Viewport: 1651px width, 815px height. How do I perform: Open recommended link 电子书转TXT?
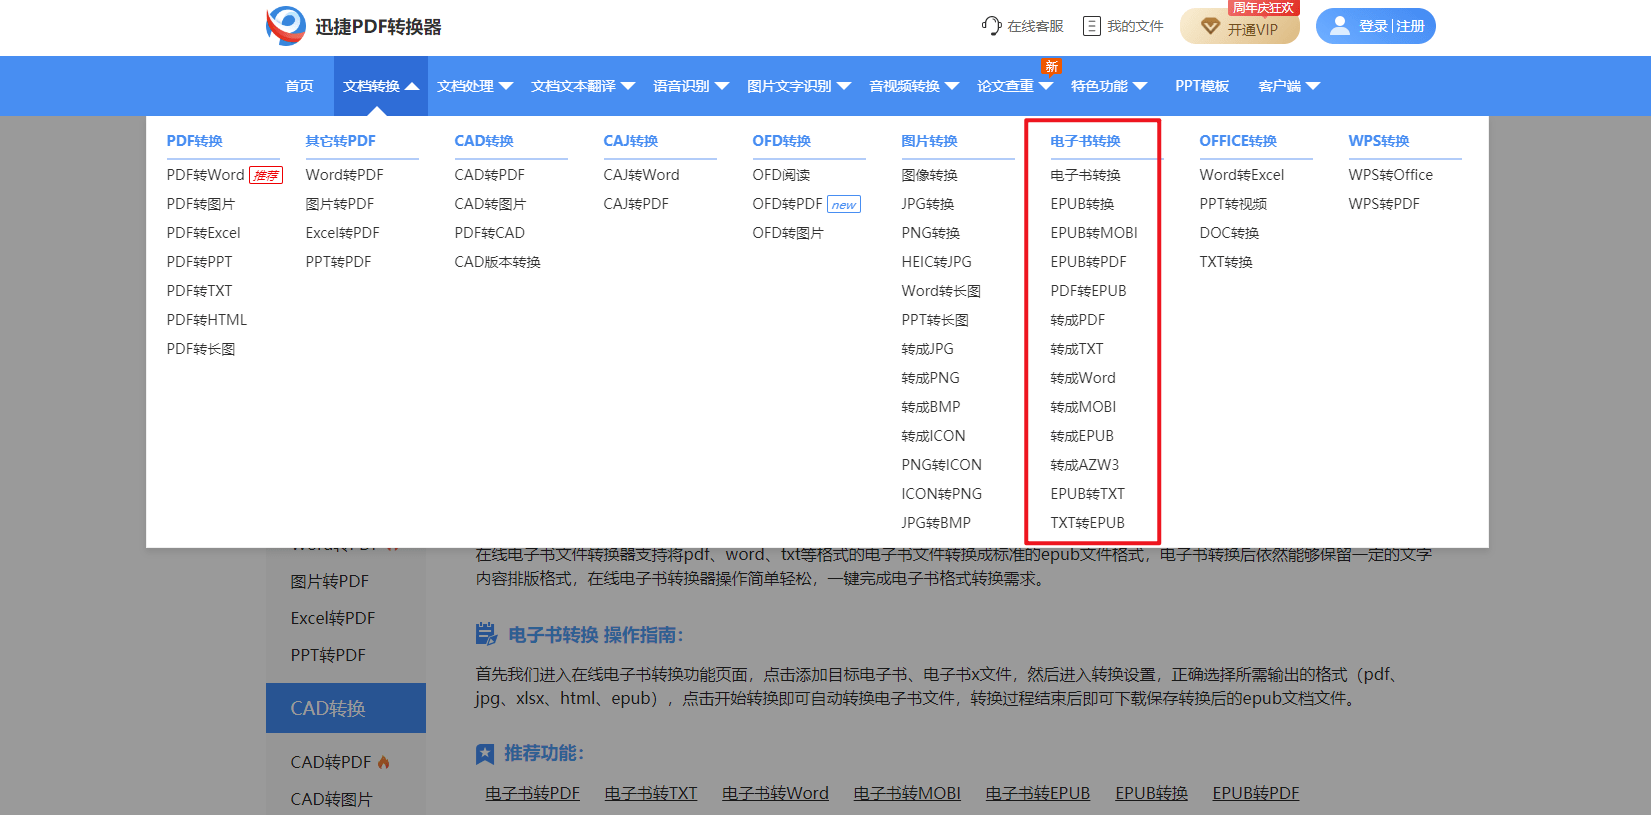[x=651, y=794]
